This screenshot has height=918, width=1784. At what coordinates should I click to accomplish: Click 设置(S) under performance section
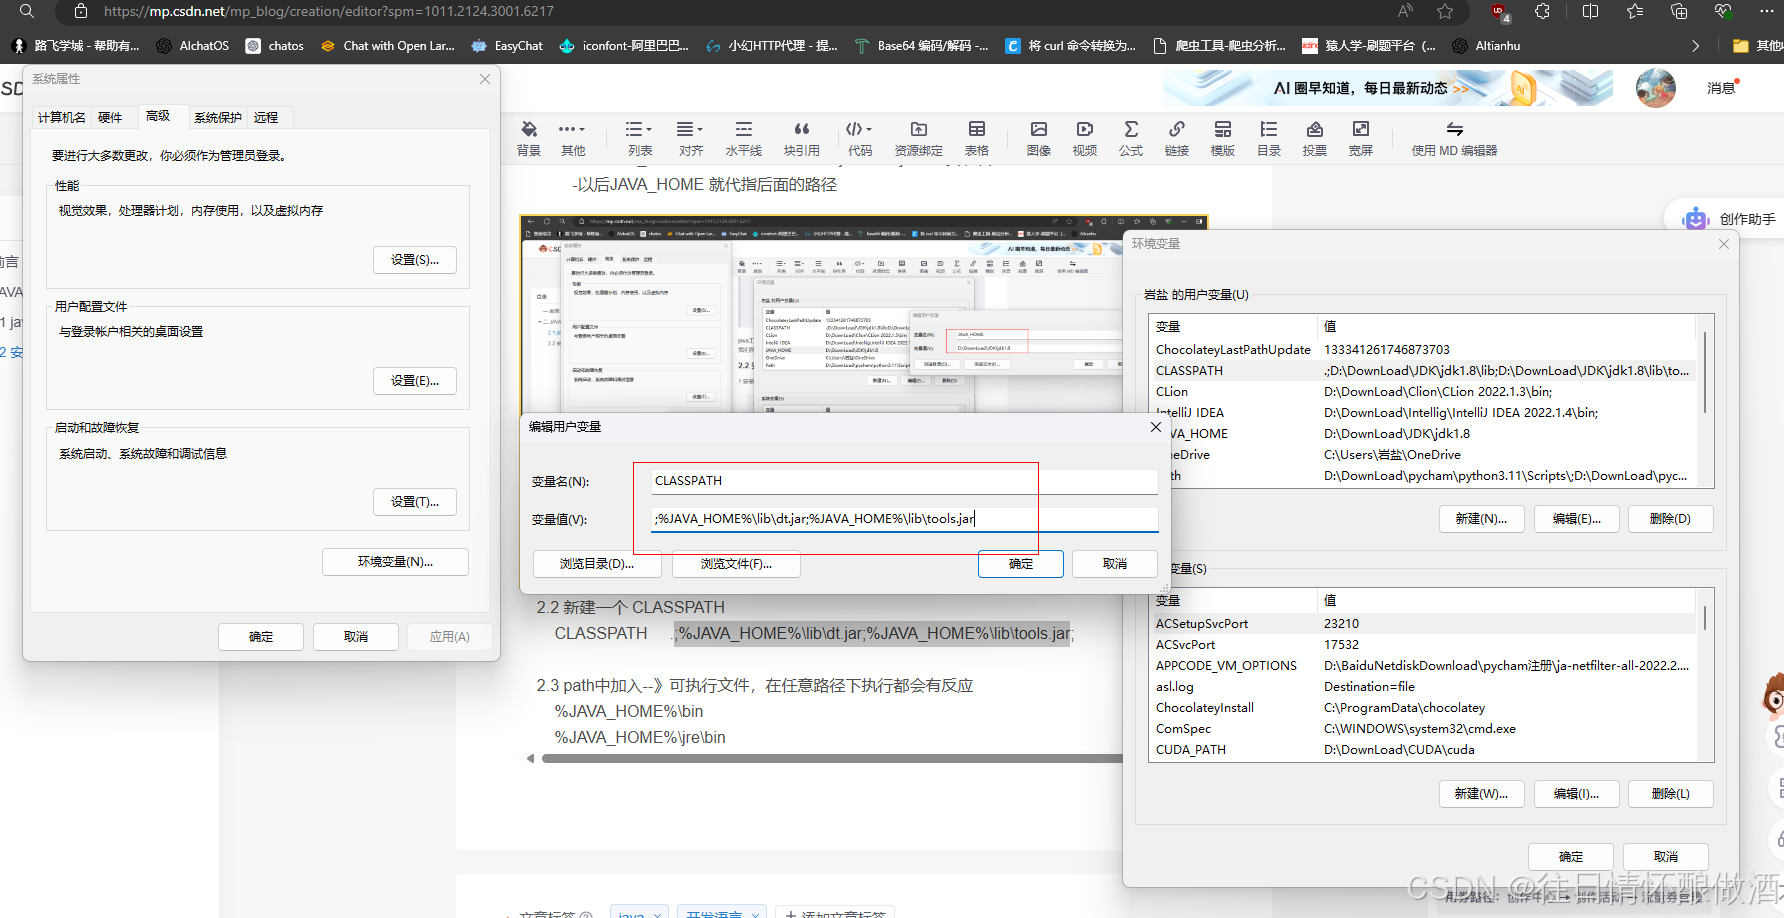click(x=415, y=260)
